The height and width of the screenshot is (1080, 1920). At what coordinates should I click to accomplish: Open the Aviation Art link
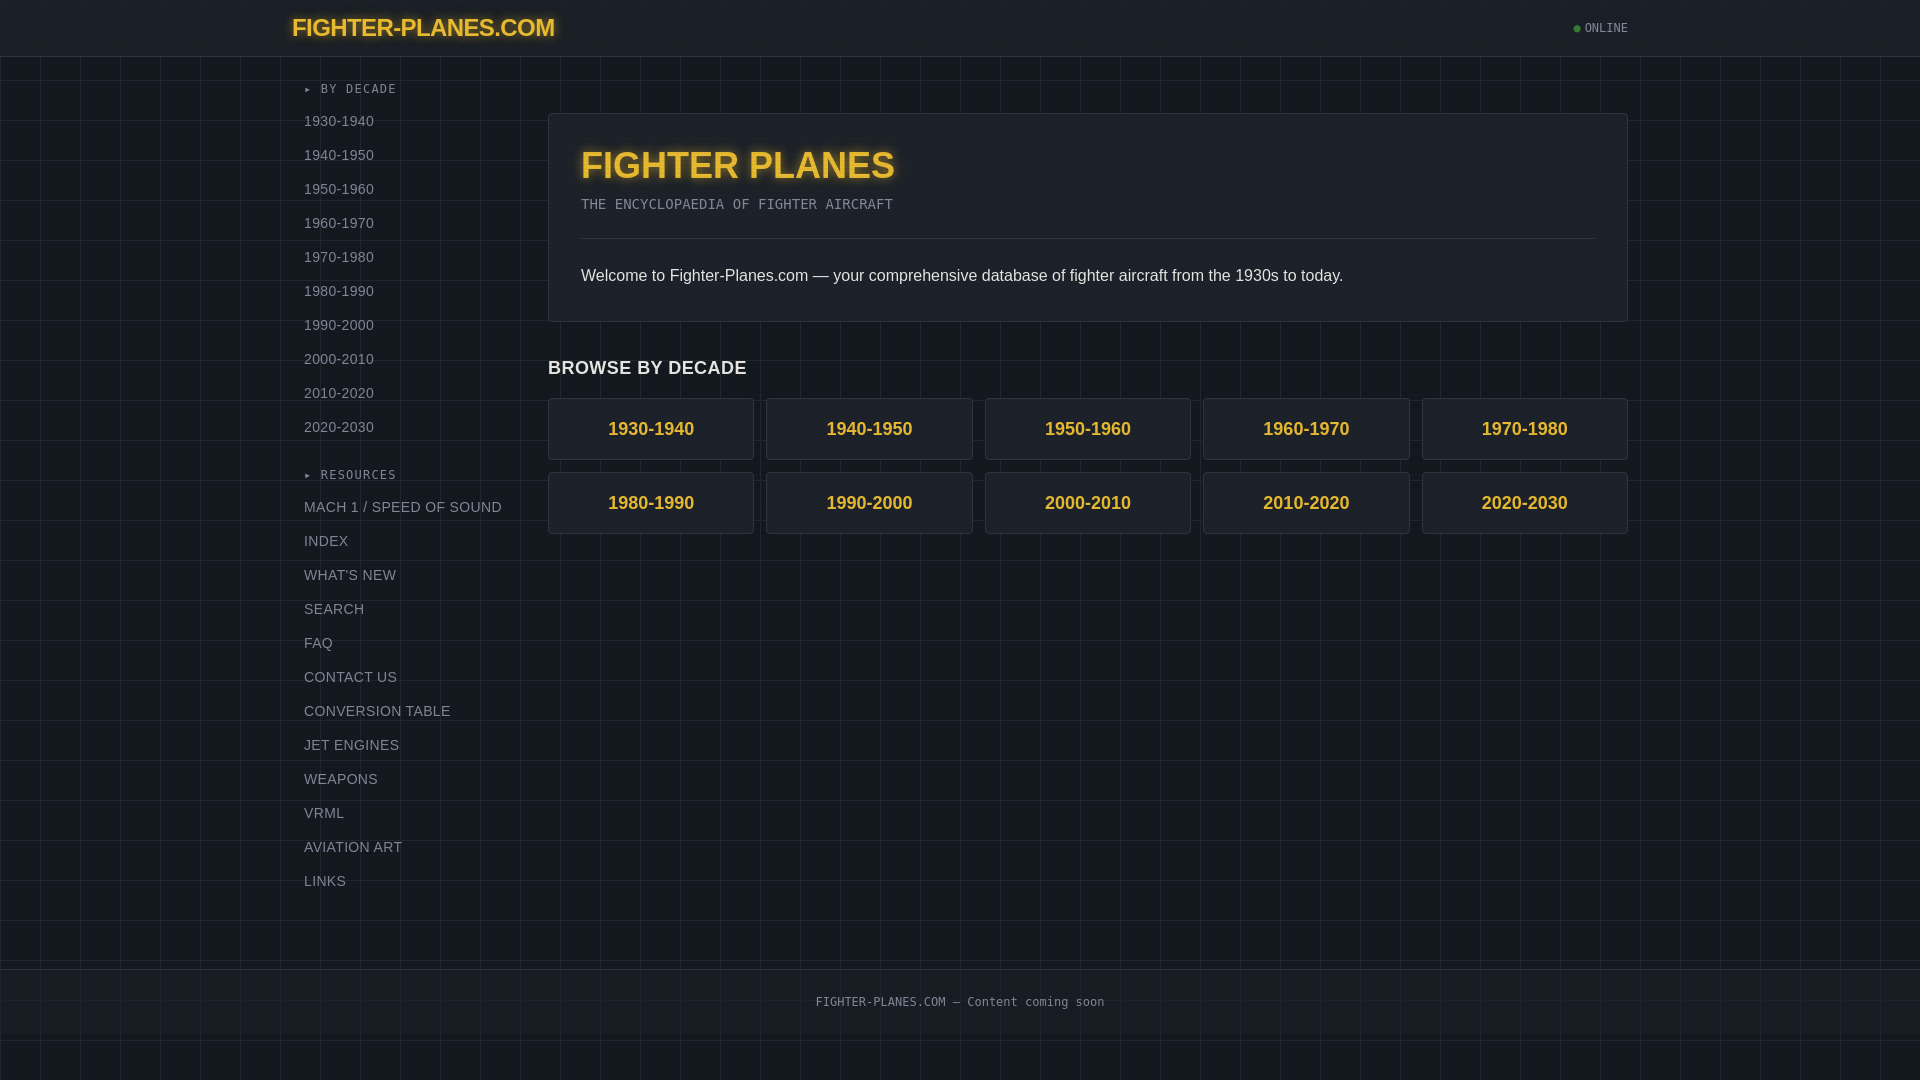[353, 847]
